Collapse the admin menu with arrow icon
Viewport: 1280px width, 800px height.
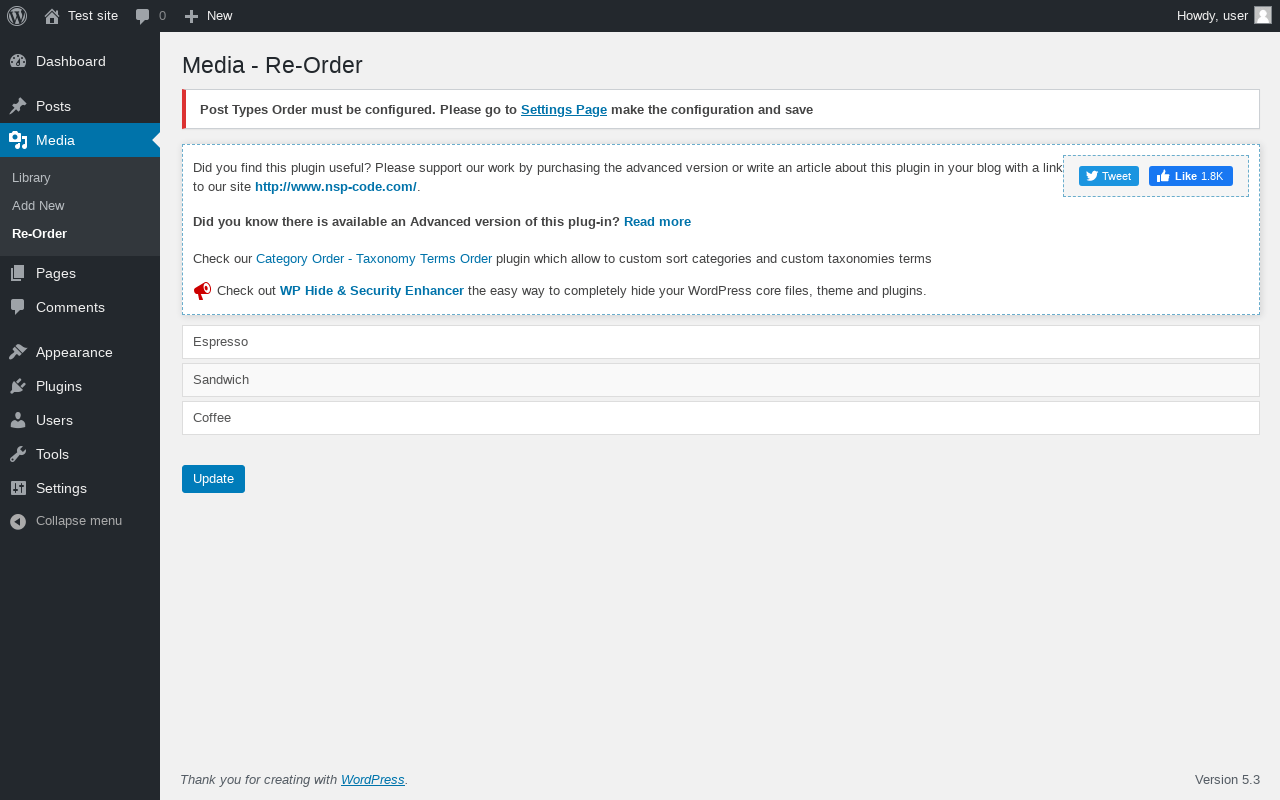coord(18,521)
